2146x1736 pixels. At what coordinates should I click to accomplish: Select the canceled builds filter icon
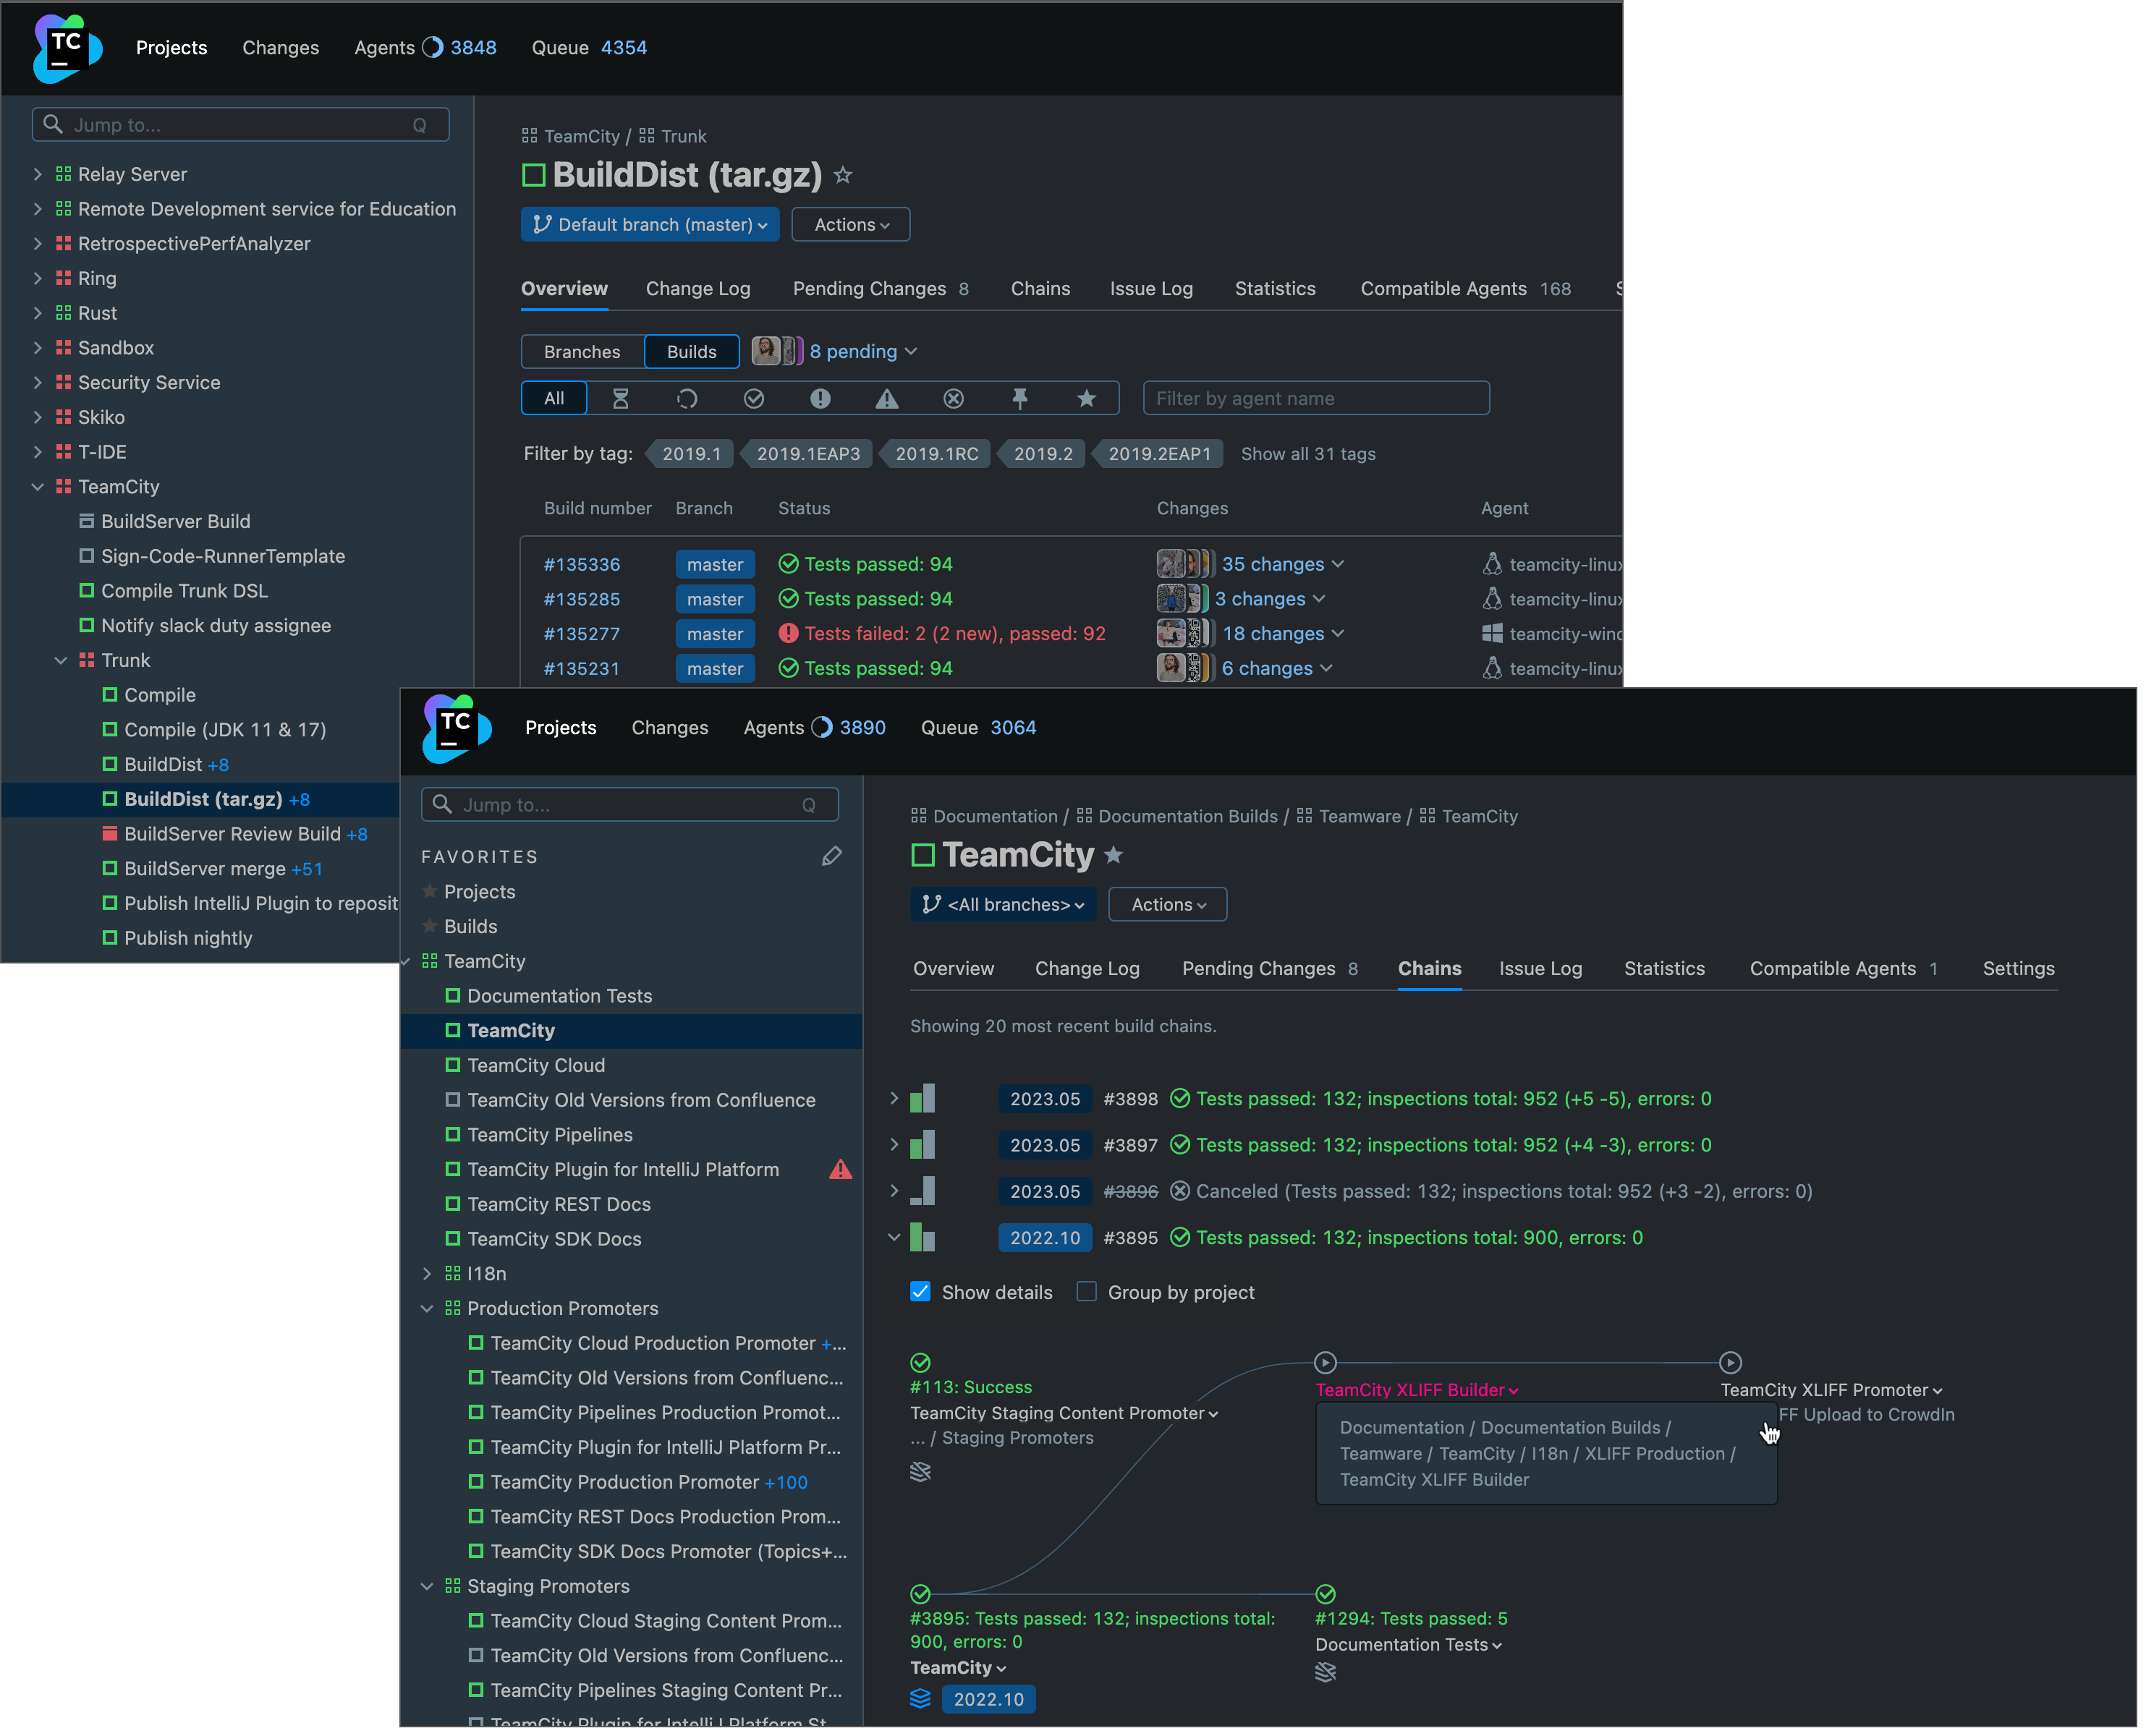tap(953, 398)
